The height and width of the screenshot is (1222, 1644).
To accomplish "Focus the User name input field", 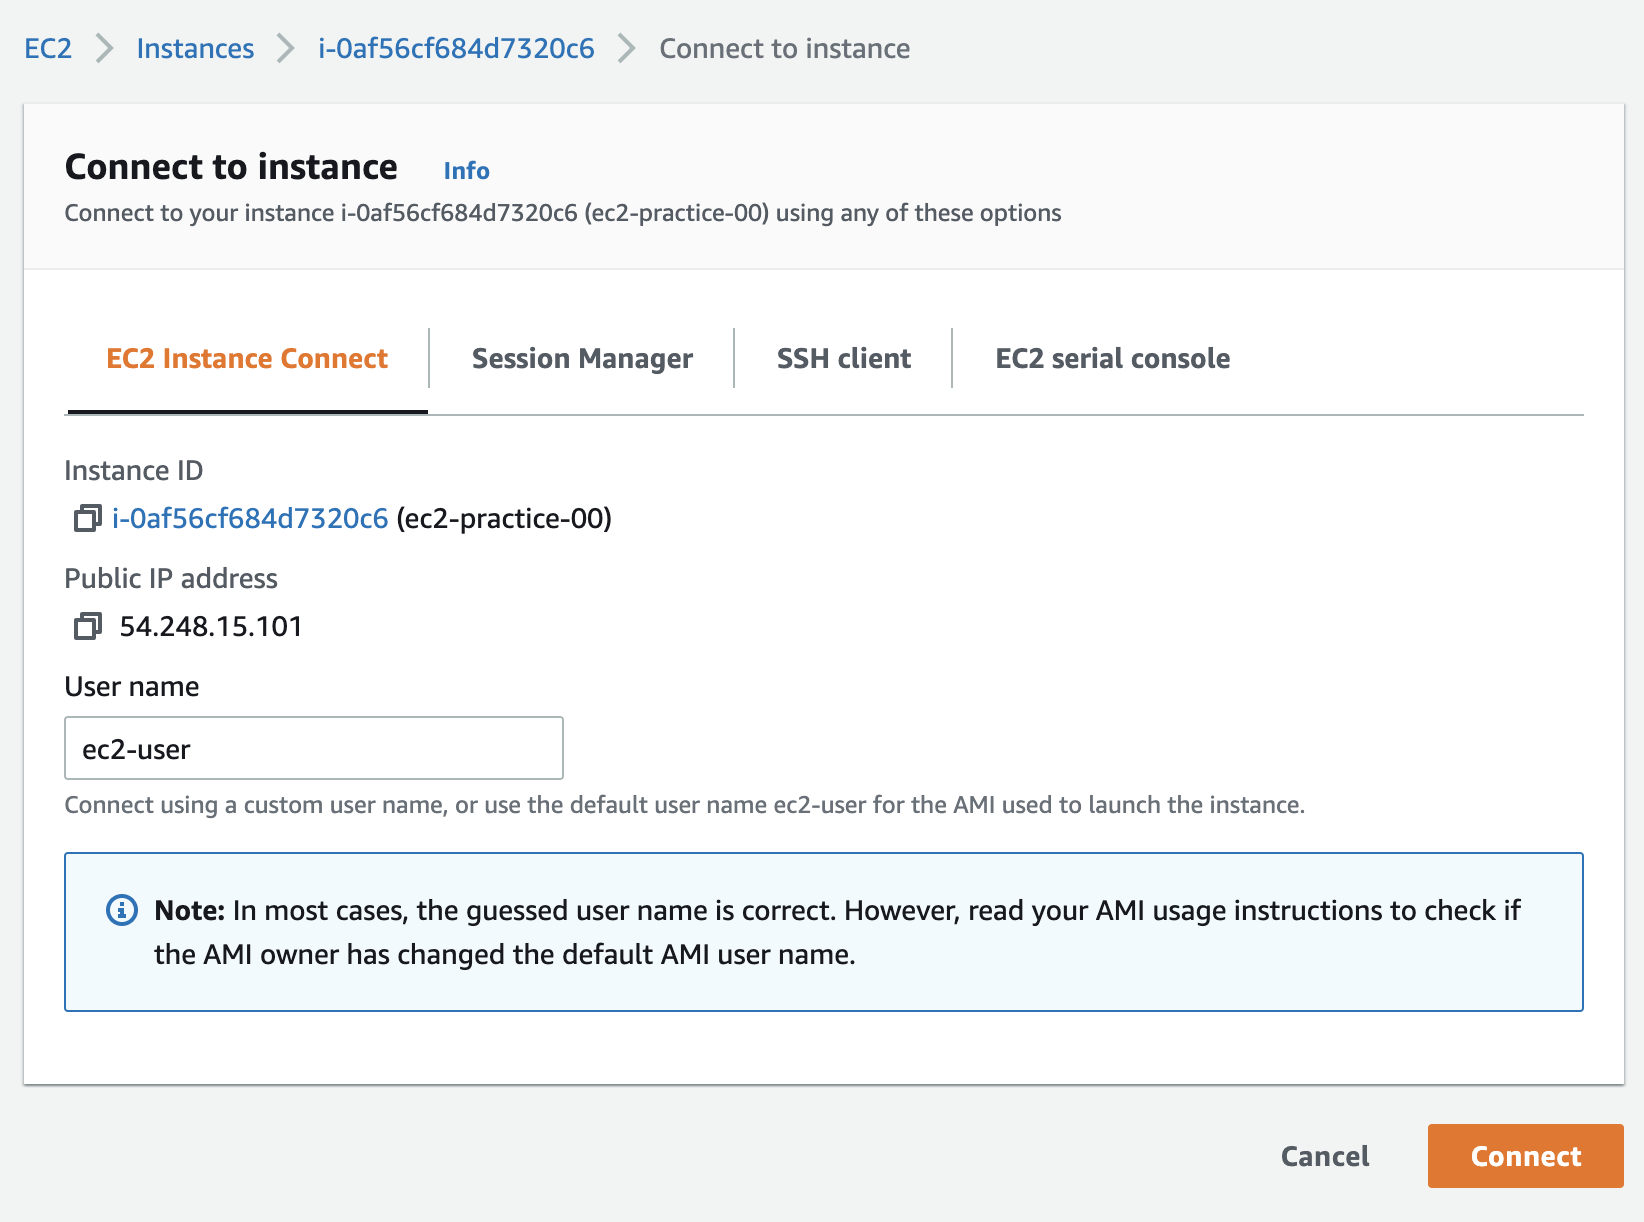I will pyautogui.click(x=313, y=748).
